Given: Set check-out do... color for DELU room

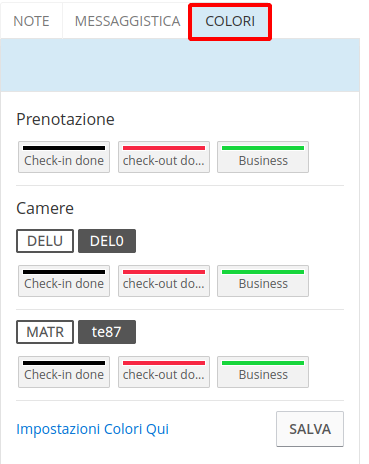Looking at the screenshot, I should click(x=164, y=281).
